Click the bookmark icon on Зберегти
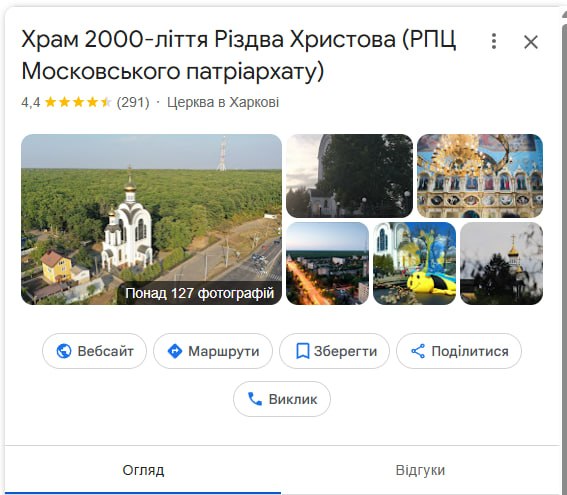The width and height of the screenshot is (567, 495). tap(302, 351)
